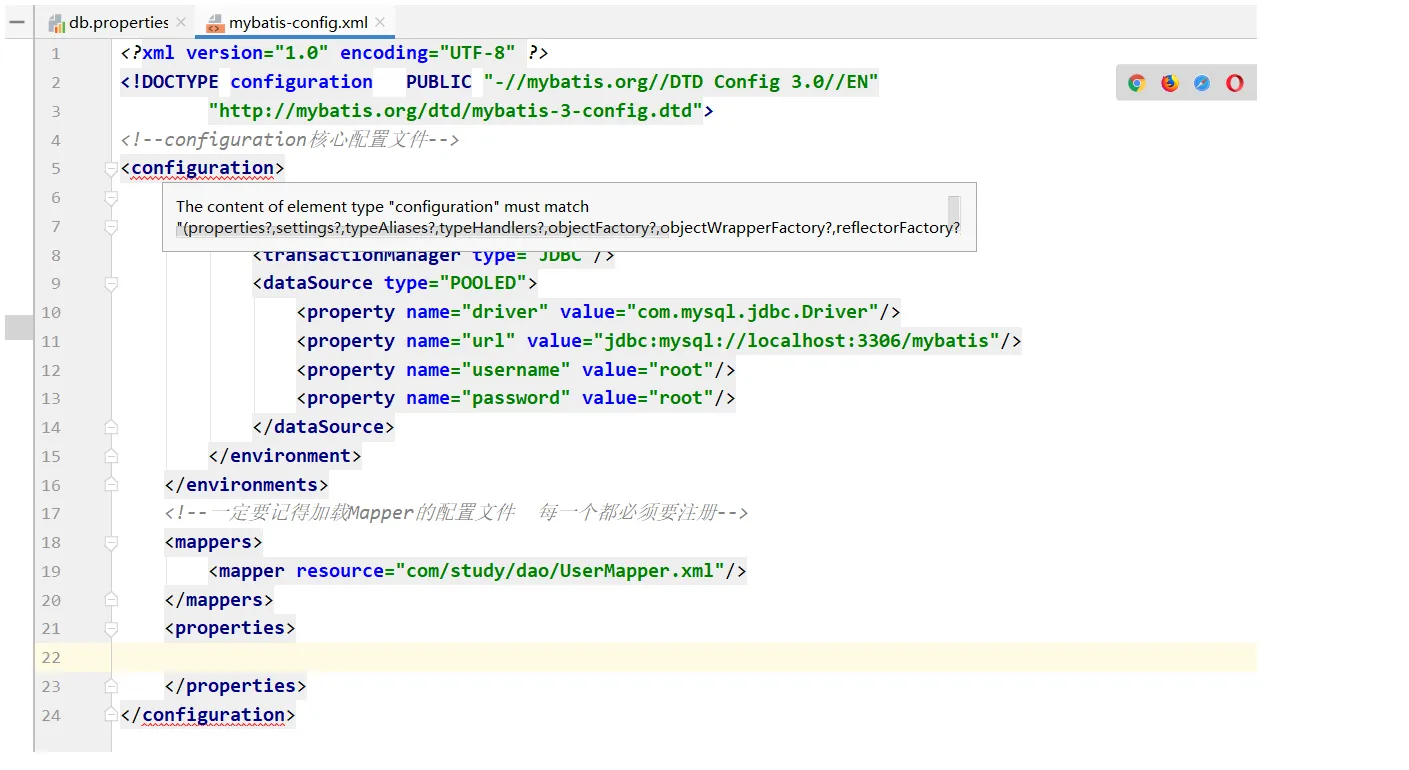
Task: Launch the preview in Opera
Action: click(x=1234, y=83)
